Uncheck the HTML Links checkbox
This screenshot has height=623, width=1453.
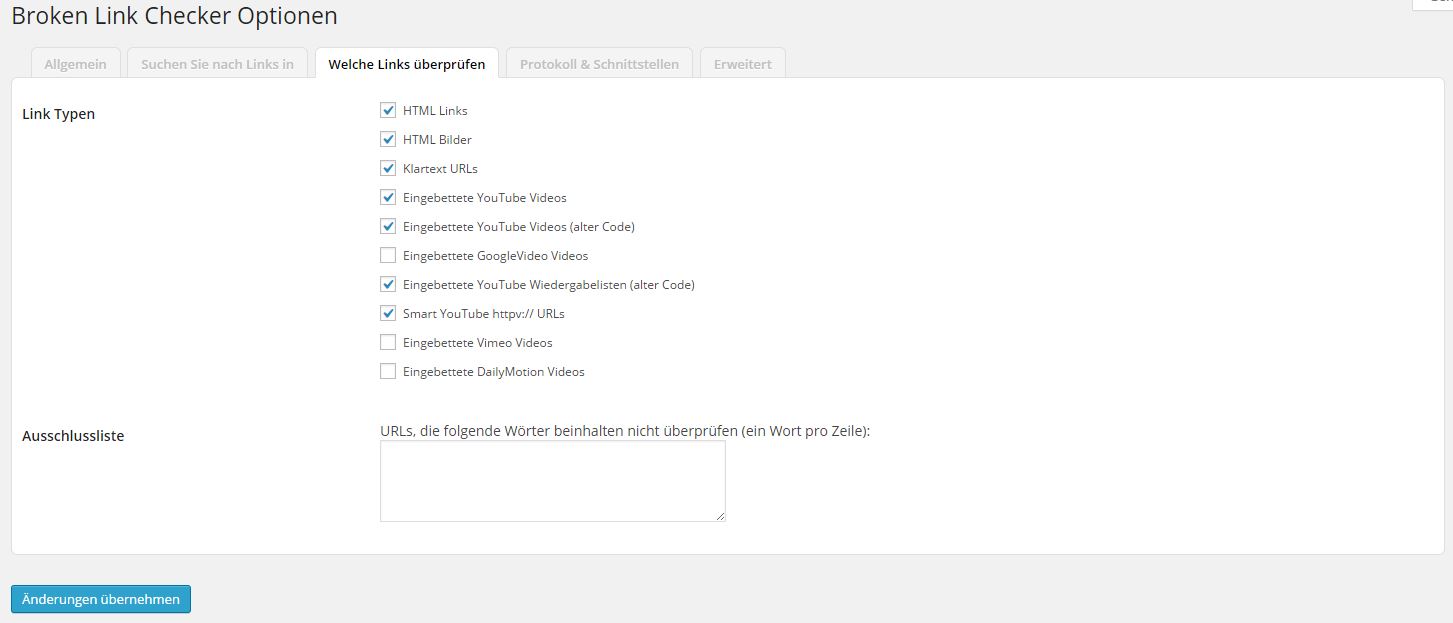click(x=388, y=110)
